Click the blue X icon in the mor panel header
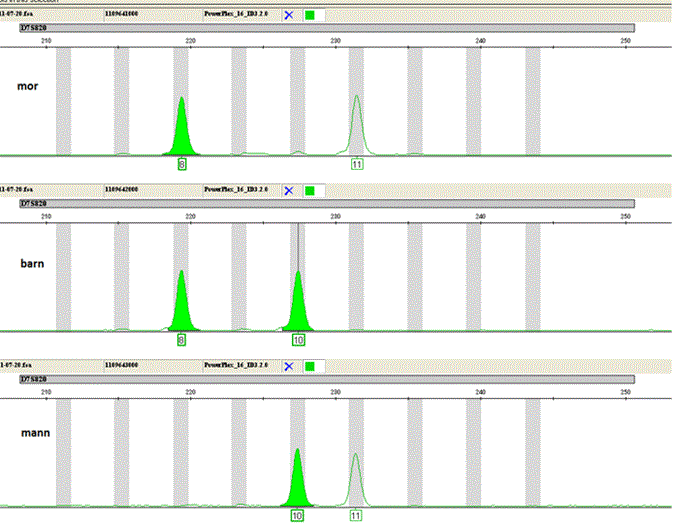675x529 pixels. (289, 16)
